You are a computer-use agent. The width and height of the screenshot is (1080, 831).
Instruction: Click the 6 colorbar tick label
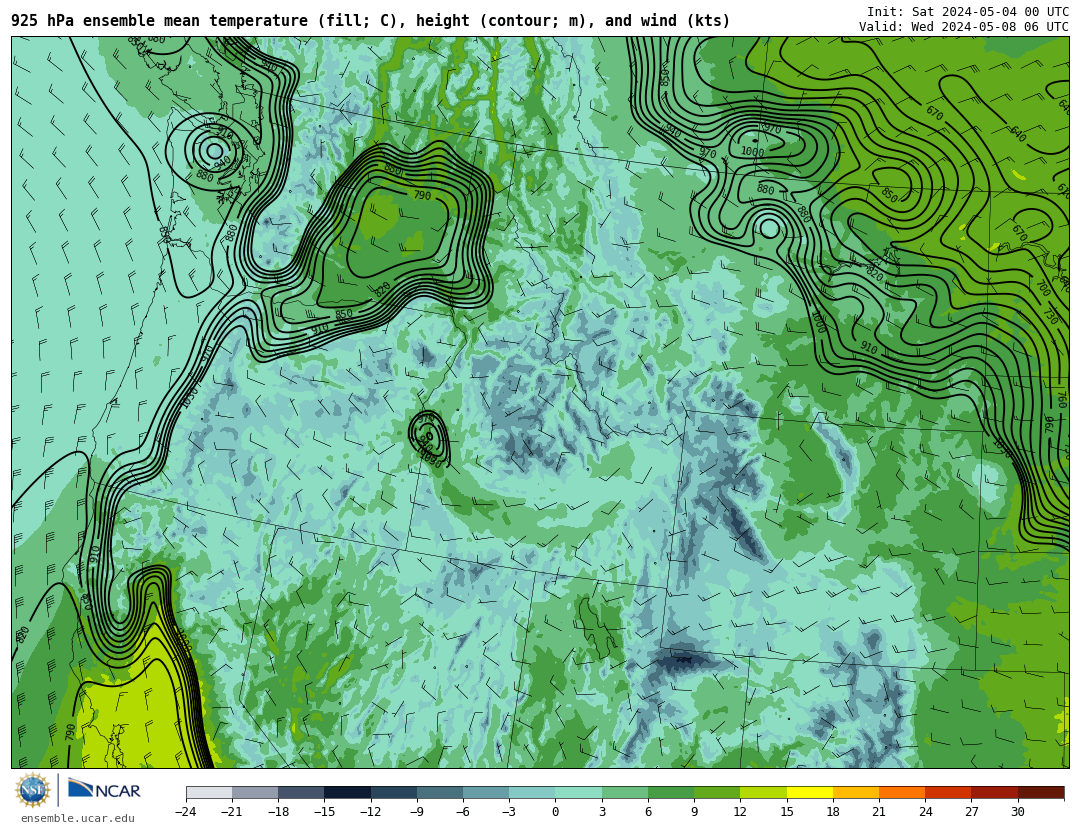tap(648, 812)
